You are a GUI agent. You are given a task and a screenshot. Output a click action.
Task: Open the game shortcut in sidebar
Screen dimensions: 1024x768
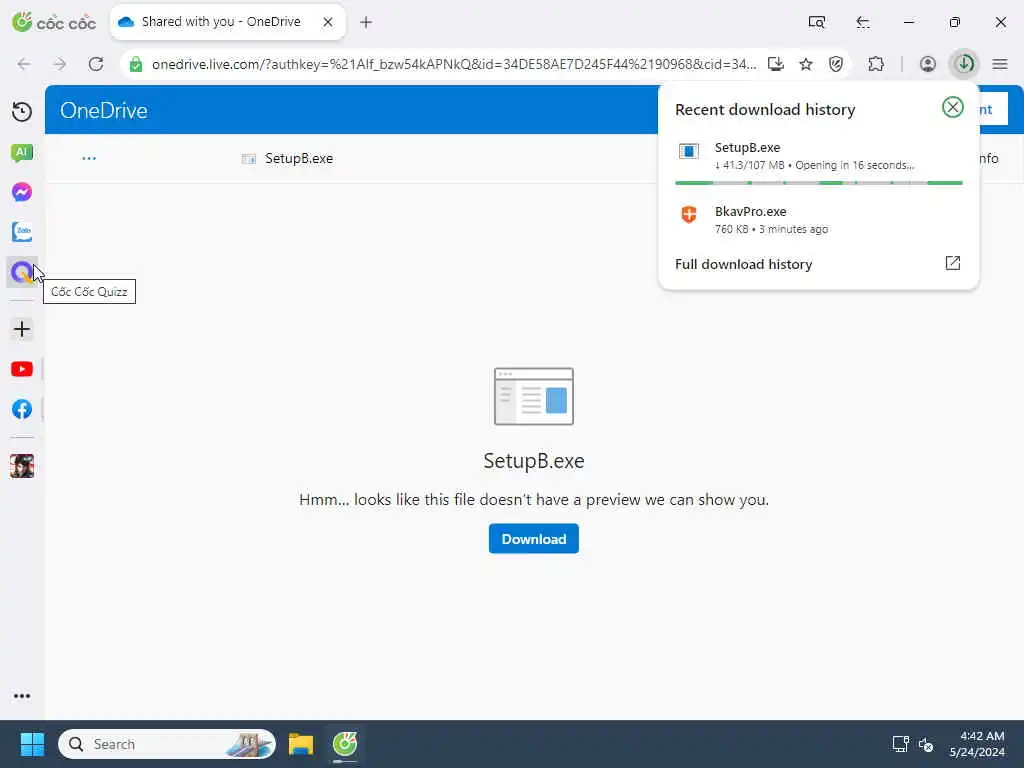coord(22,466)
